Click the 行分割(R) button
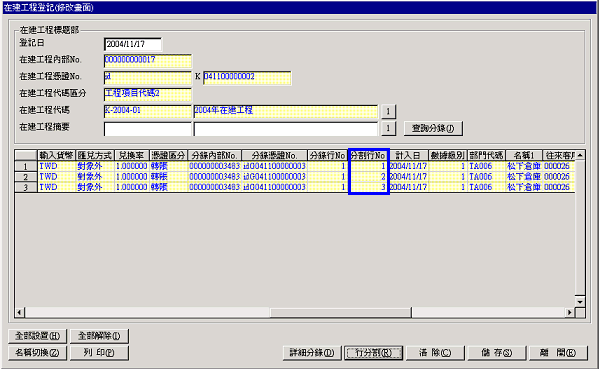The image size is (600, 371). coord(373,353)
